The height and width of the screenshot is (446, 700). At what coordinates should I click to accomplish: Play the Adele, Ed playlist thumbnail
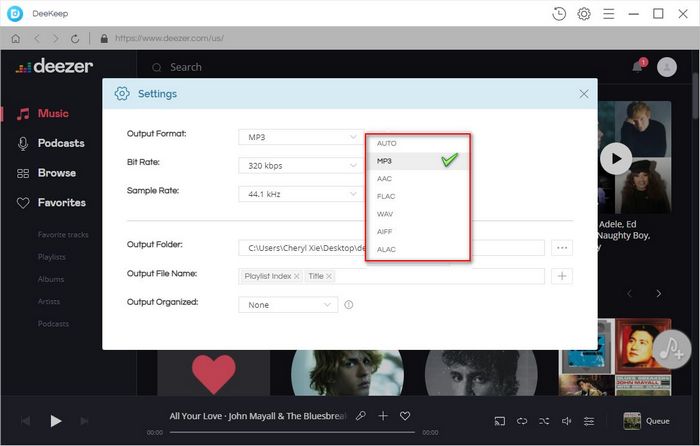[616, 158]
